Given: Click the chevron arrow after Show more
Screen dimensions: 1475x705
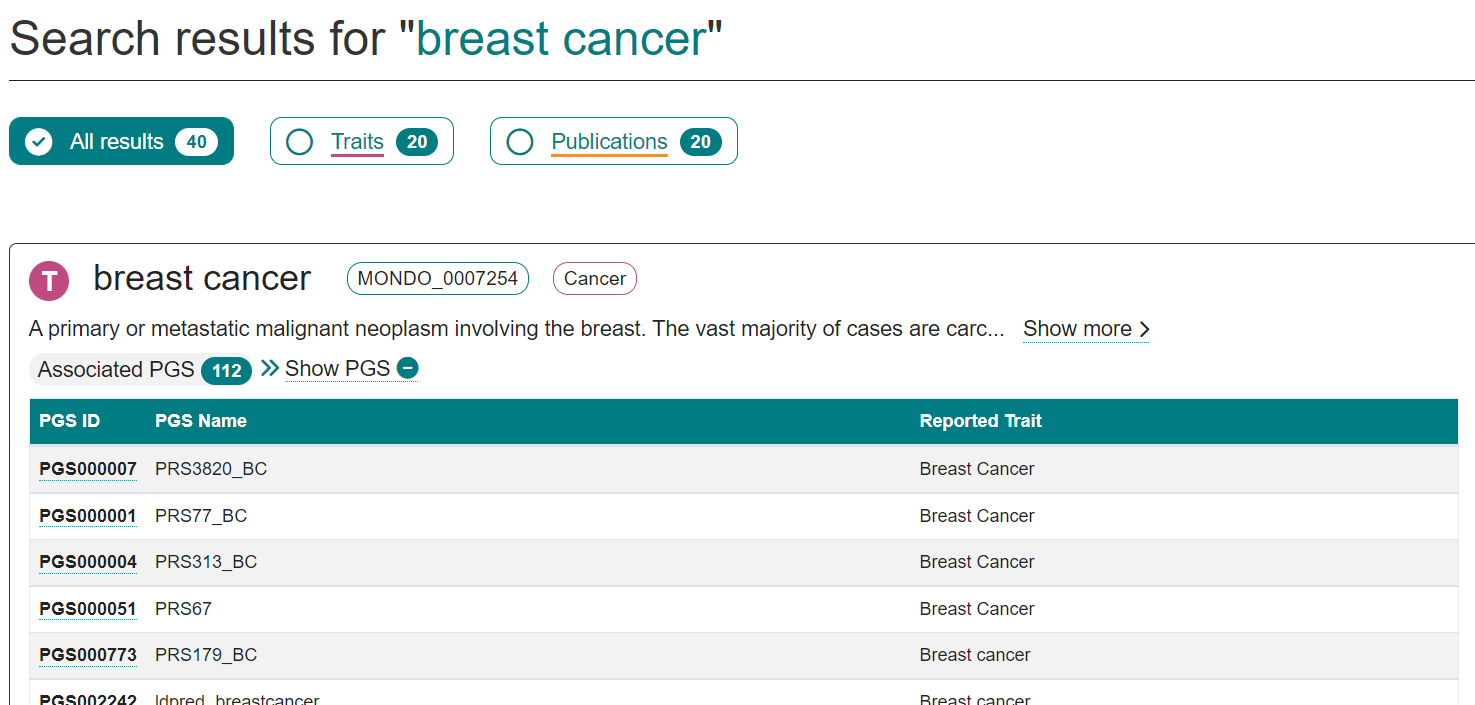Looking at the screenshot, I should coord(1145,328).
